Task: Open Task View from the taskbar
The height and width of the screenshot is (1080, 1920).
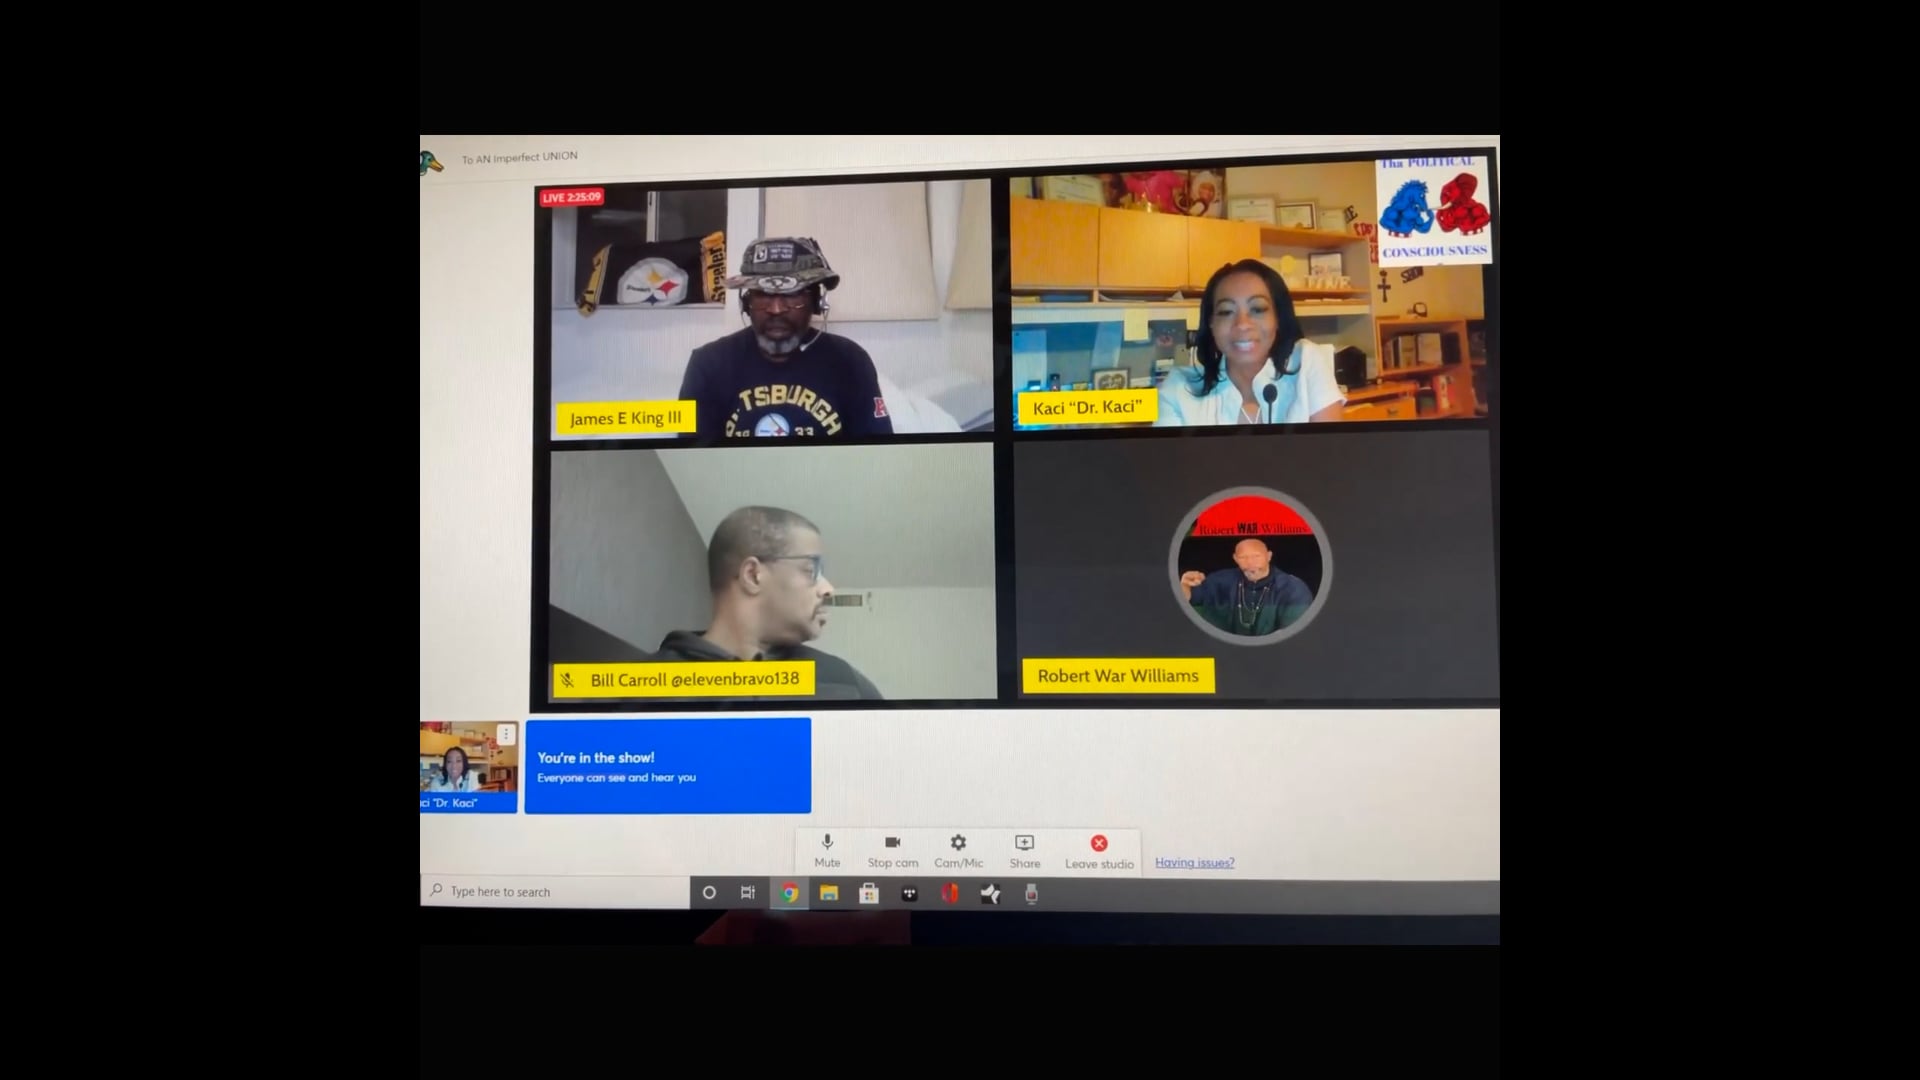Action: tap(748, 892)
